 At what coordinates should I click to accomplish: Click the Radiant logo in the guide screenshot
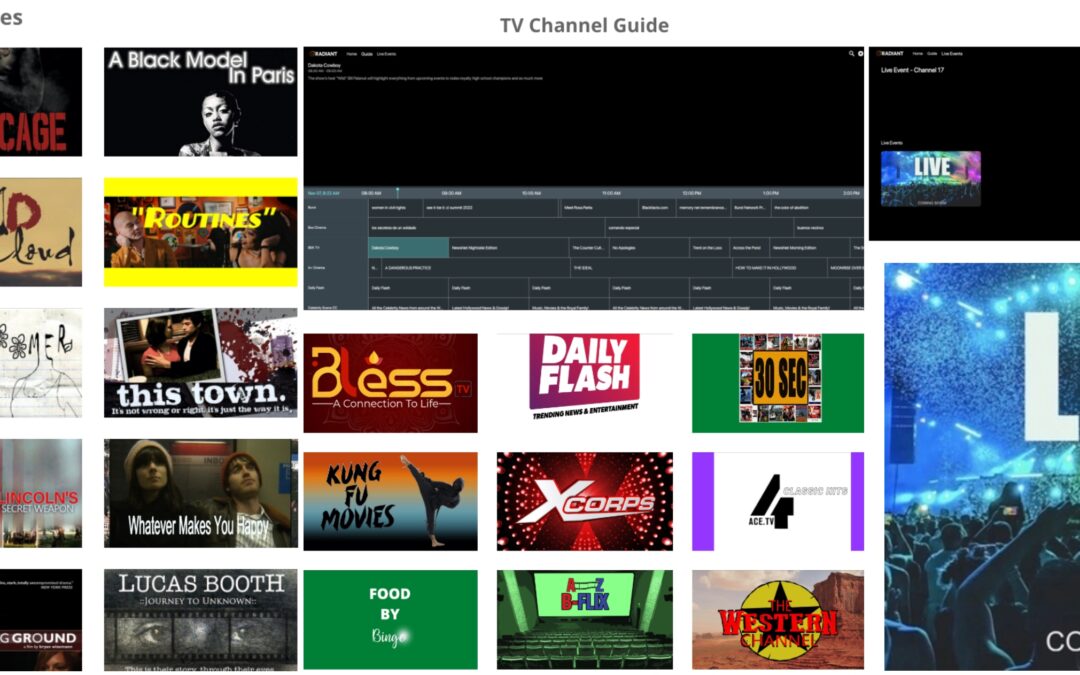click(323, 54)
